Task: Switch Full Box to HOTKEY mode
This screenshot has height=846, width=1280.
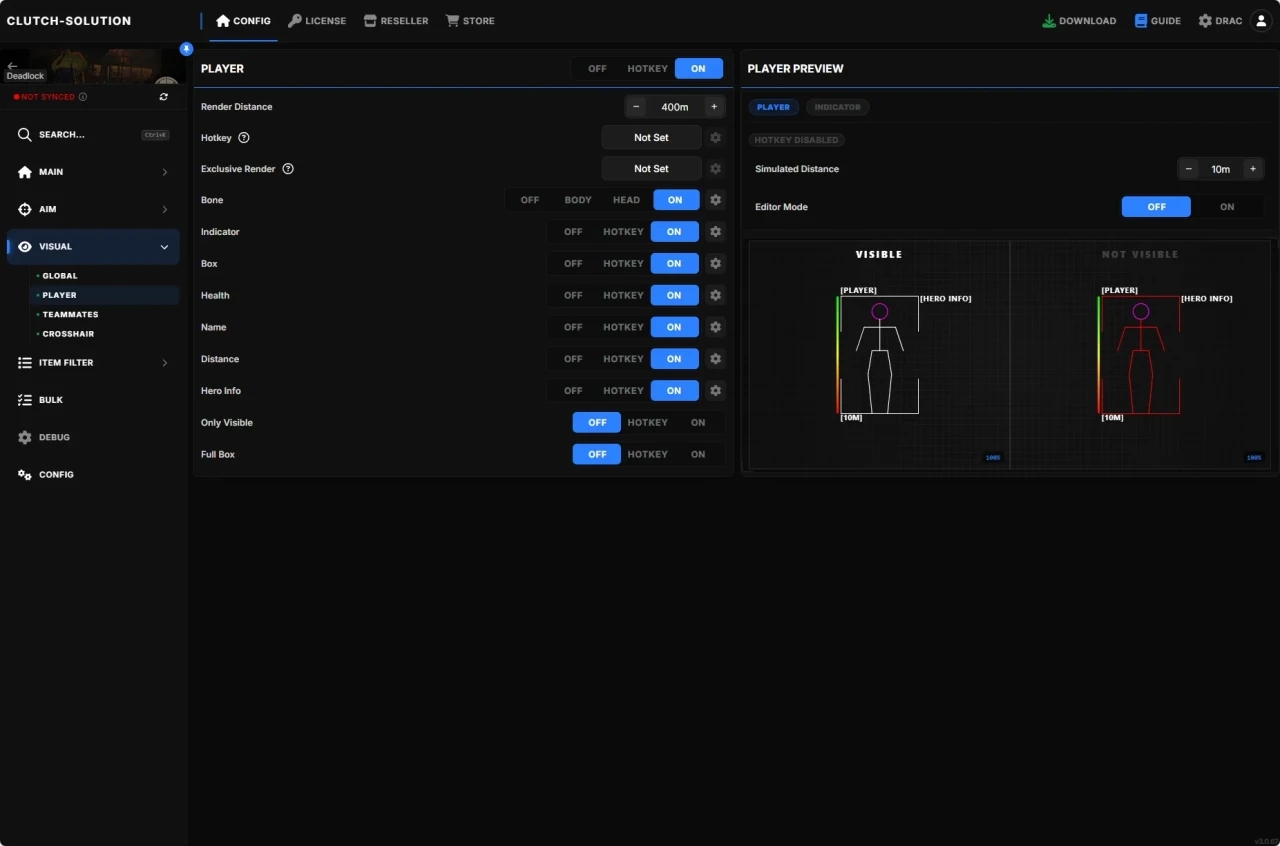Action: coord(647,454)
